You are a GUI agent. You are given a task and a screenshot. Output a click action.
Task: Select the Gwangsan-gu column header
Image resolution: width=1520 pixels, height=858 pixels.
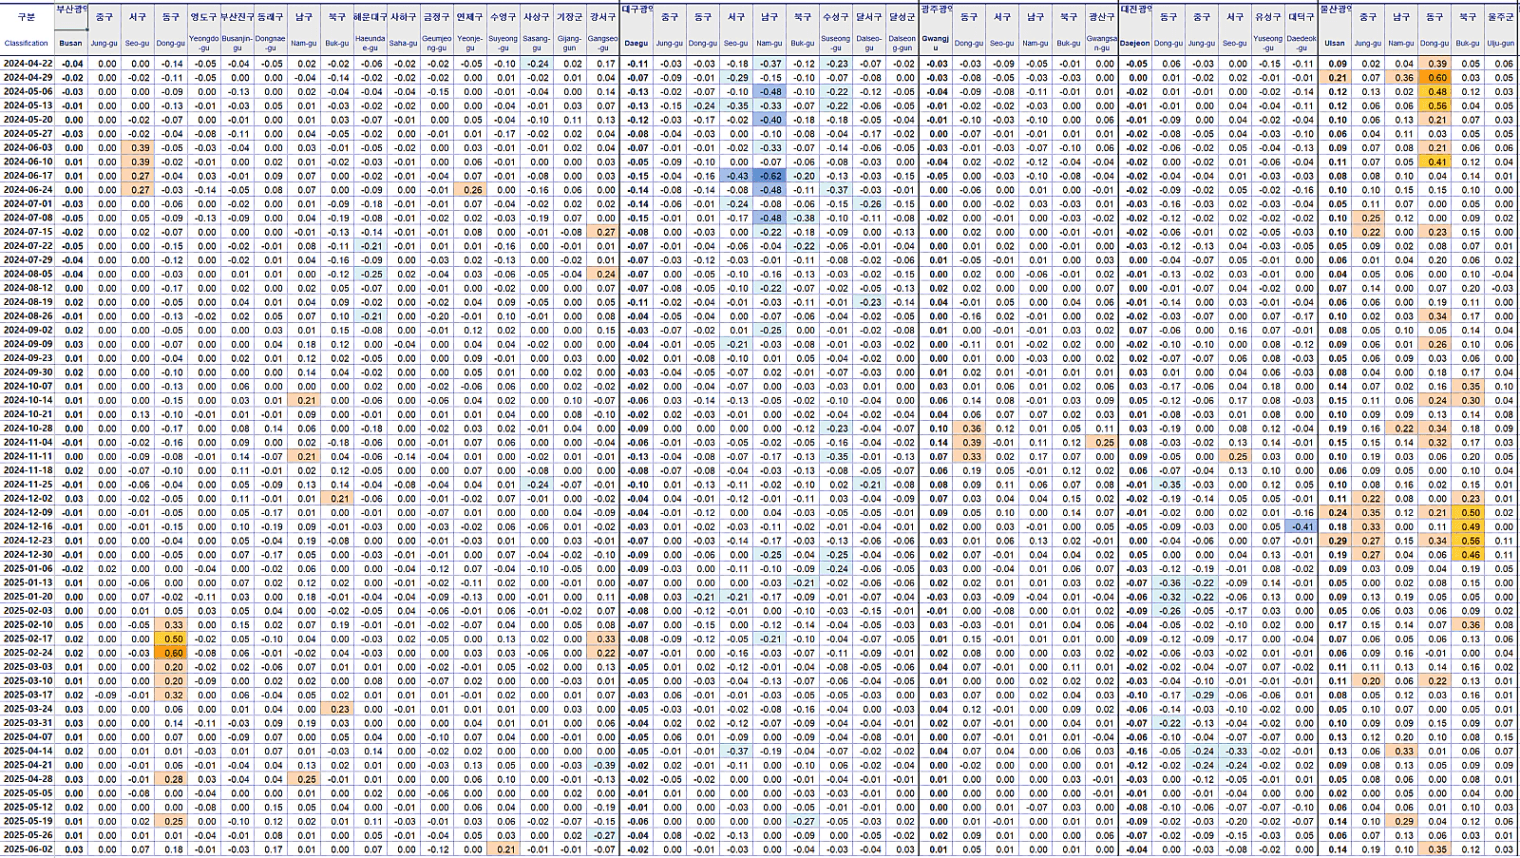[1102, 43]
